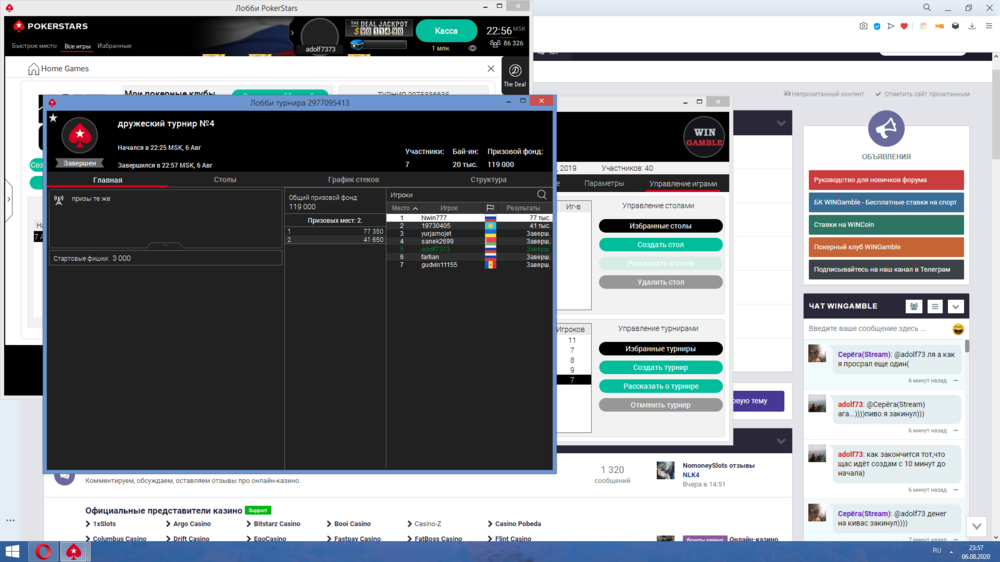Collapse the WinGamble chat with chevron

pos(956,306)
